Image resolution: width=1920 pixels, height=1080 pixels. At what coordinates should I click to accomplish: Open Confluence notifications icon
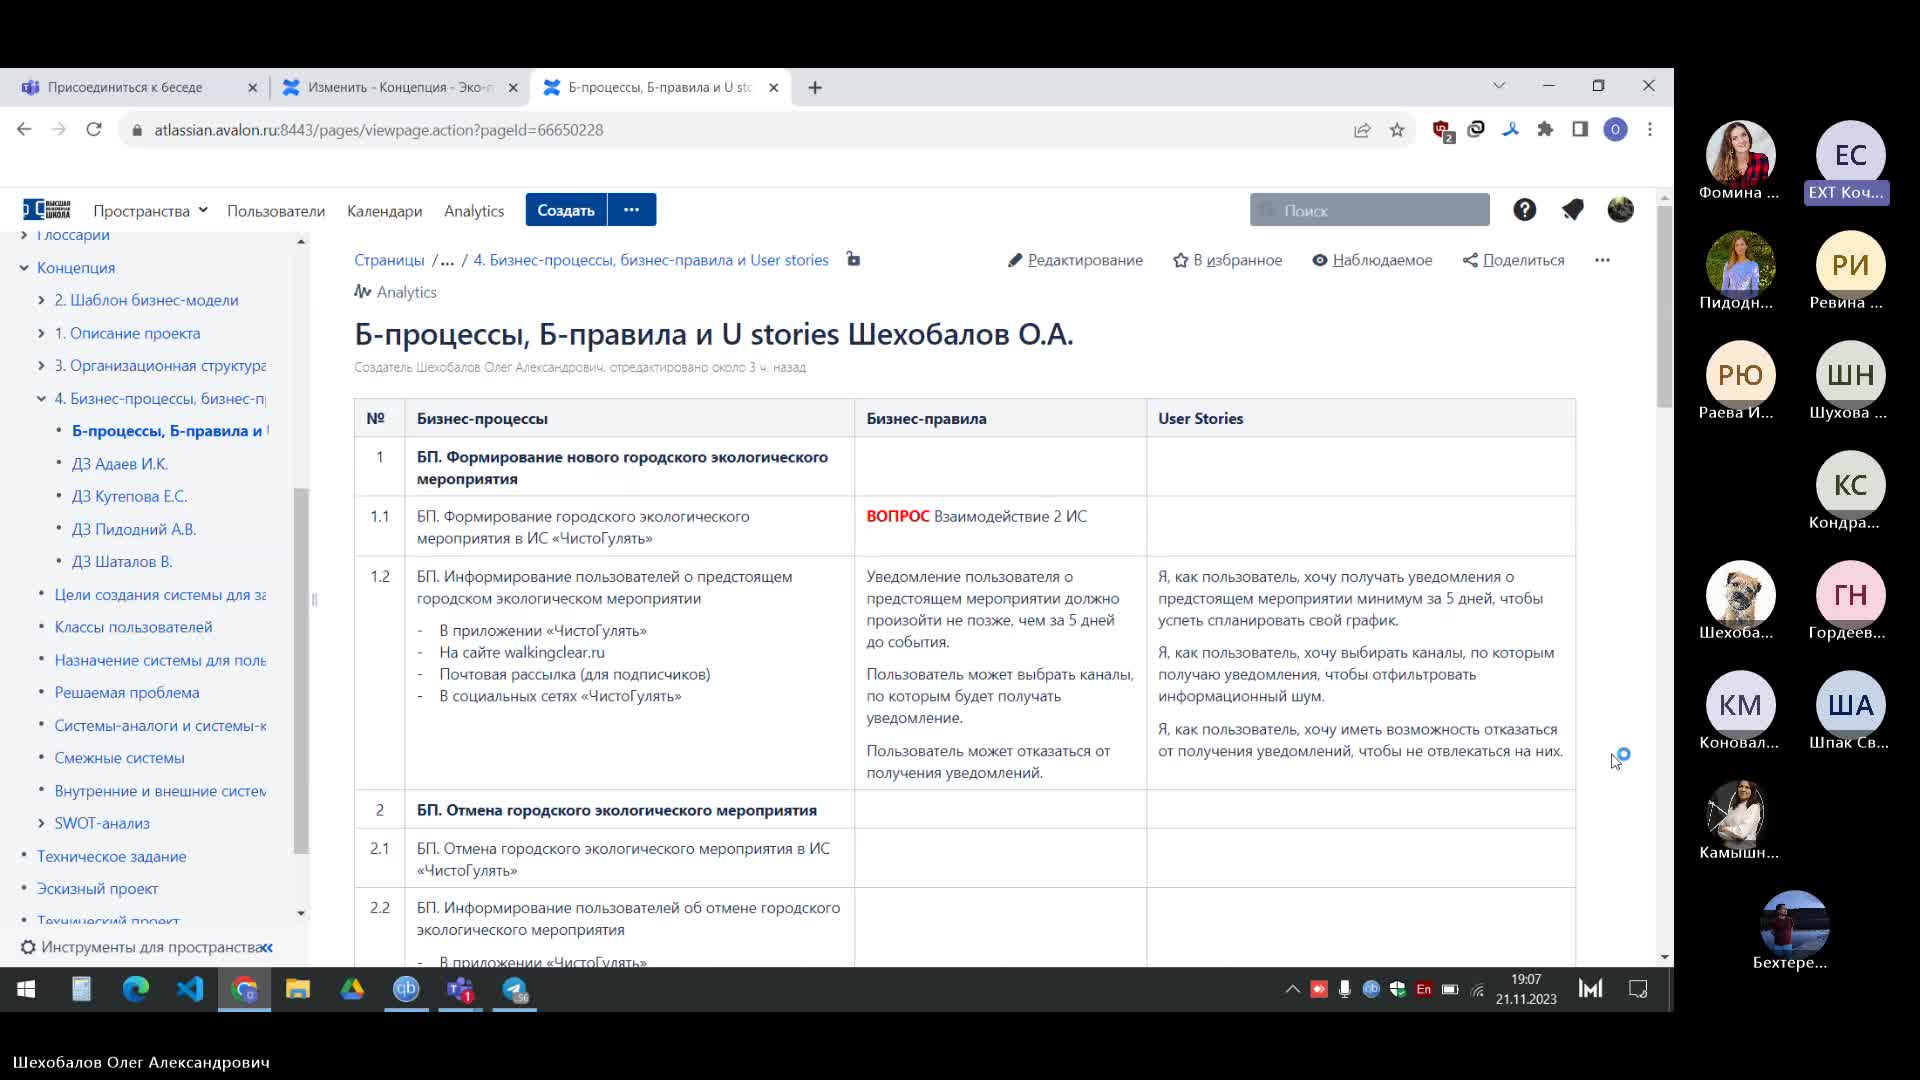click(x=1573, y=210)
